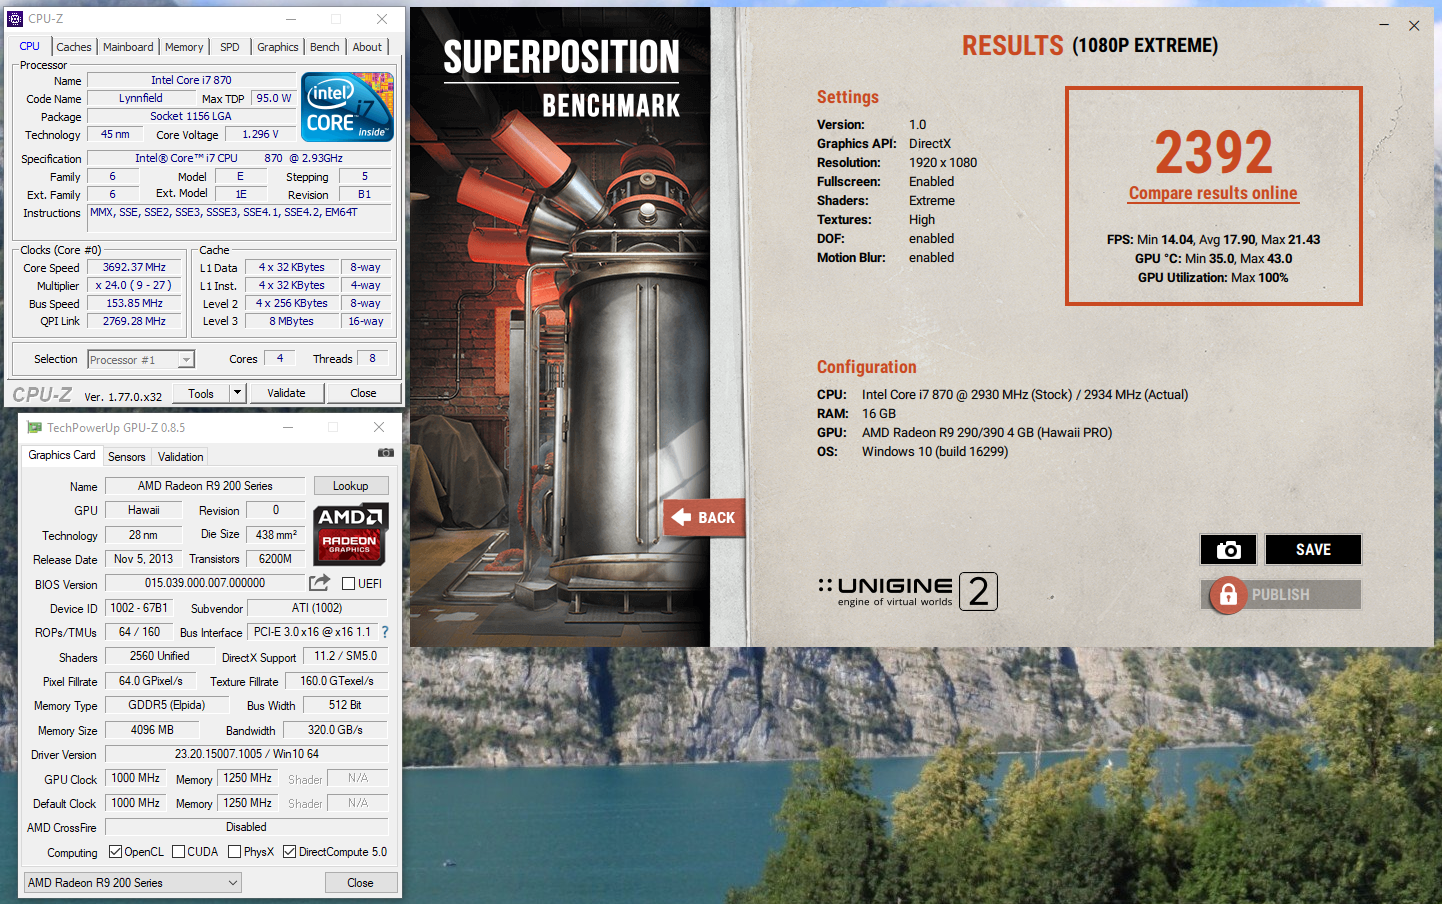Image resolution: width=1442 pixels, height=904 pixels.
Task: Click the Memory Type value GDDR5 (Elpida)
Action: click(167, 705)
